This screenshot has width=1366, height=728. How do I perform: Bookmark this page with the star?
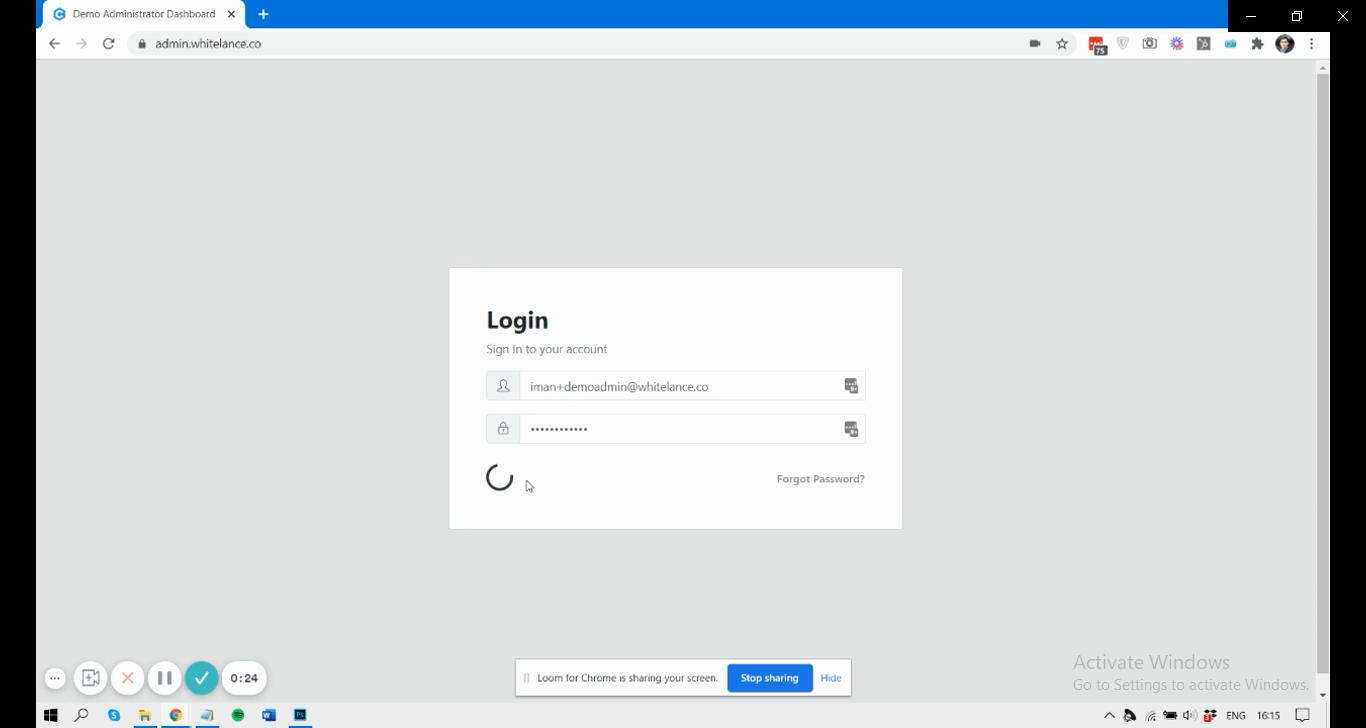click(x=1062, y=44)
